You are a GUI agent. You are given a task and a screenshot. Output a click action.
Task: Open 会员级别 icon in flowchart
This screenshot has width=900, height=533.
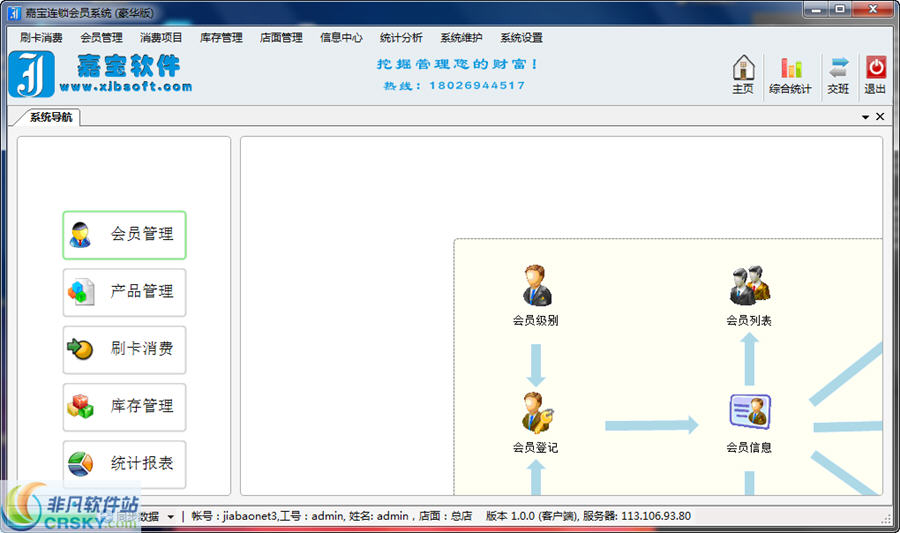tap(536, 285)
